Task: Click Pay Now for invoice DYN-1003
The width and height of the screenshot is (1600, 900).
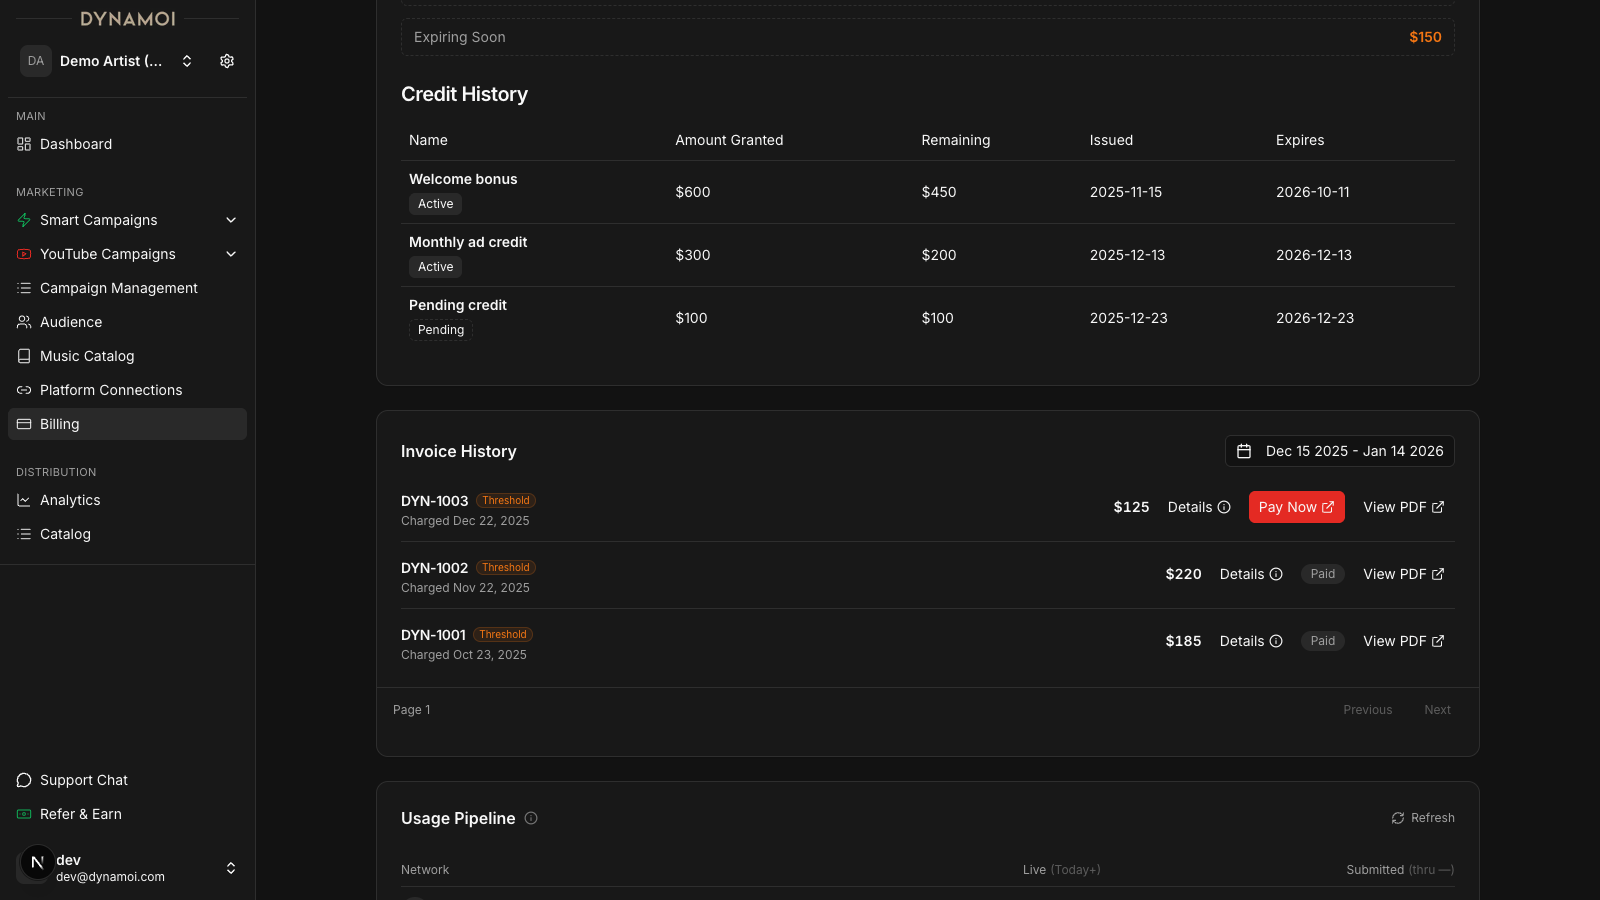Action: [x=1296, y=507]
